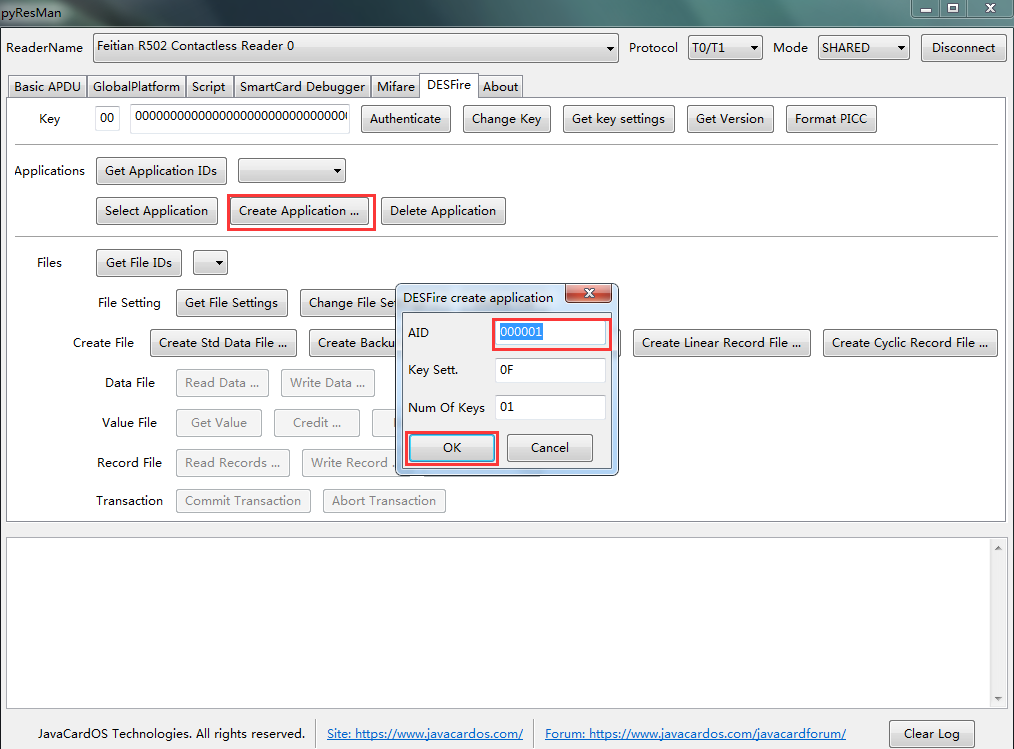Image resolution: width=1014 pixels, height=749 pixels.
Task: Switch to the Mifare tab
Action: coord(396,87)
